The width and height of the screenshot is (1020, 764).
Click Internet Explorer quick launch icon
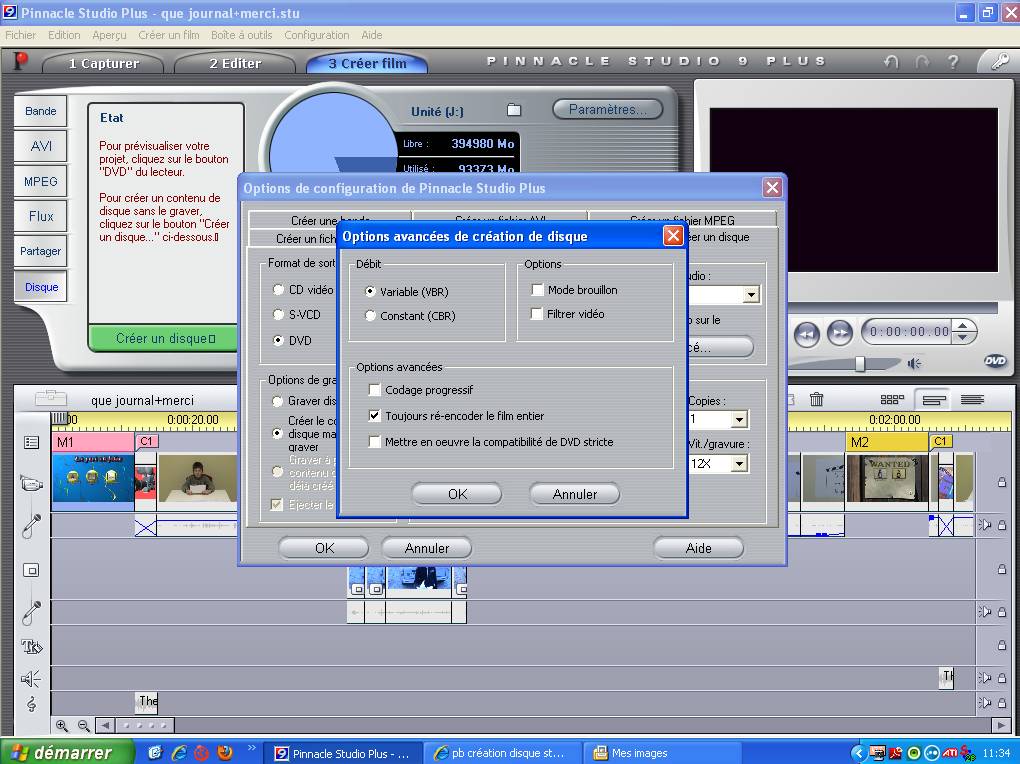(179, 752)
